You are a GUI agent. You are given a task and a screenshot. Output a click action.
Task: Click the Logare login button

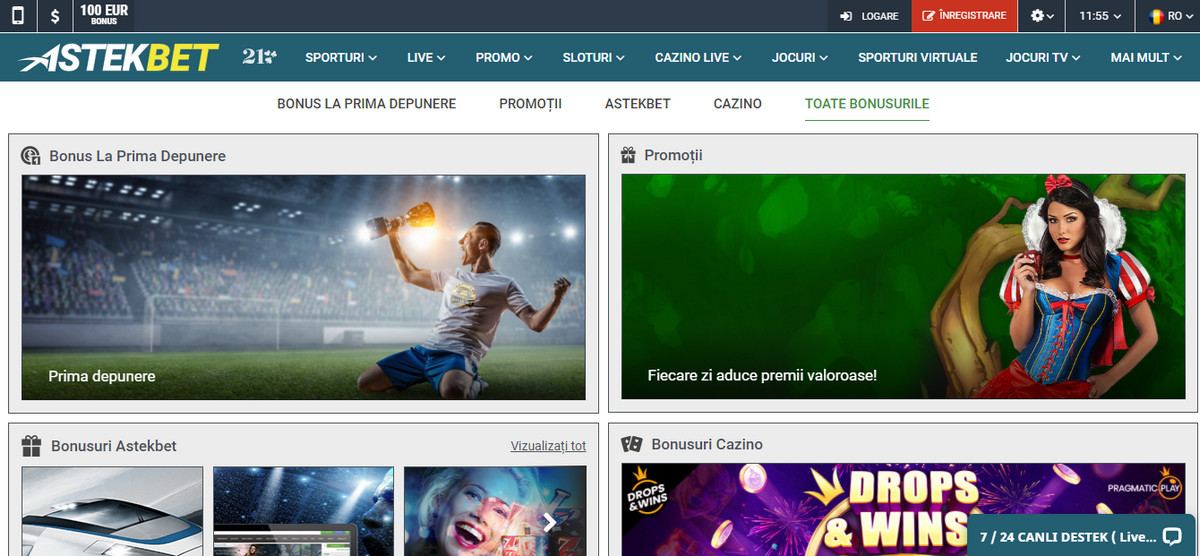coord(869,16)
